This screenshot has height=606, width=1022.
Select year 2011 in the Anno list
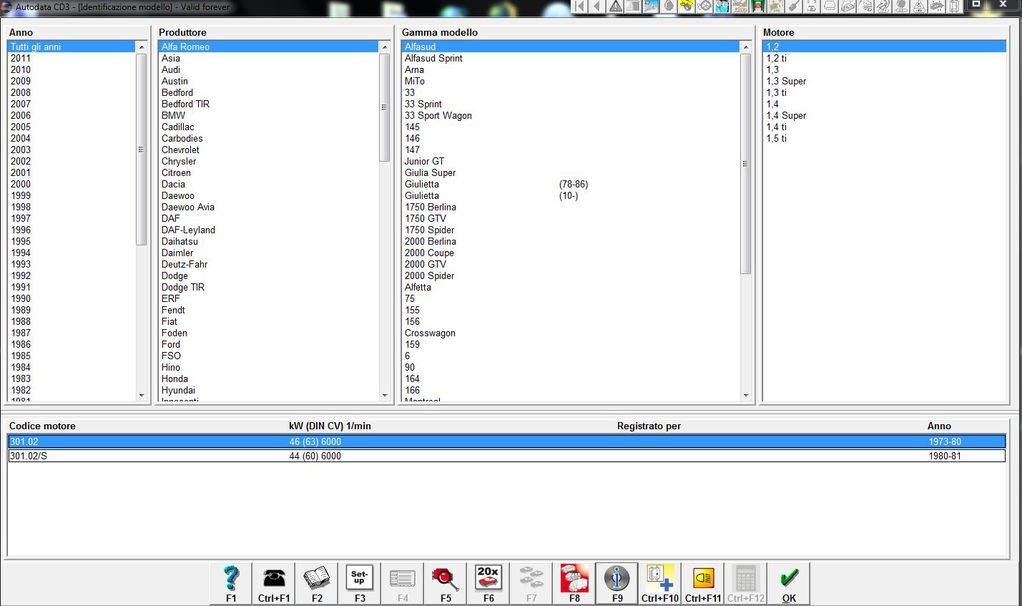pyautogui.click(x=72, y=58)
